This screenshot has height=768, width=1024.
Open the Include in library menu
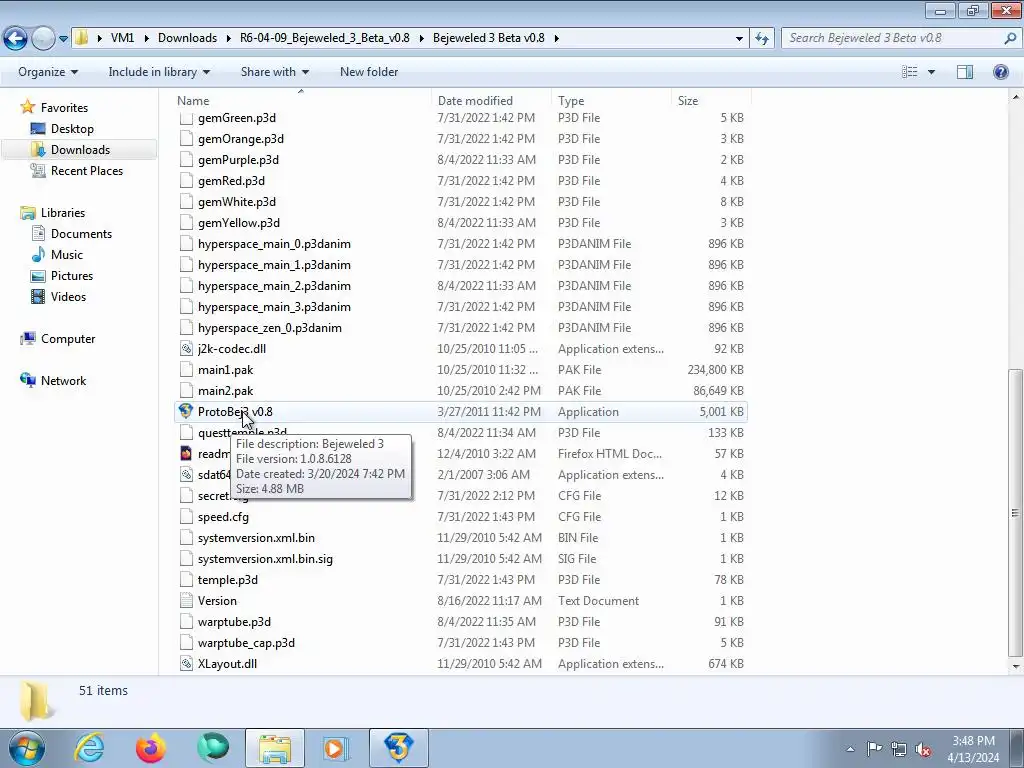tap(159, 72)
